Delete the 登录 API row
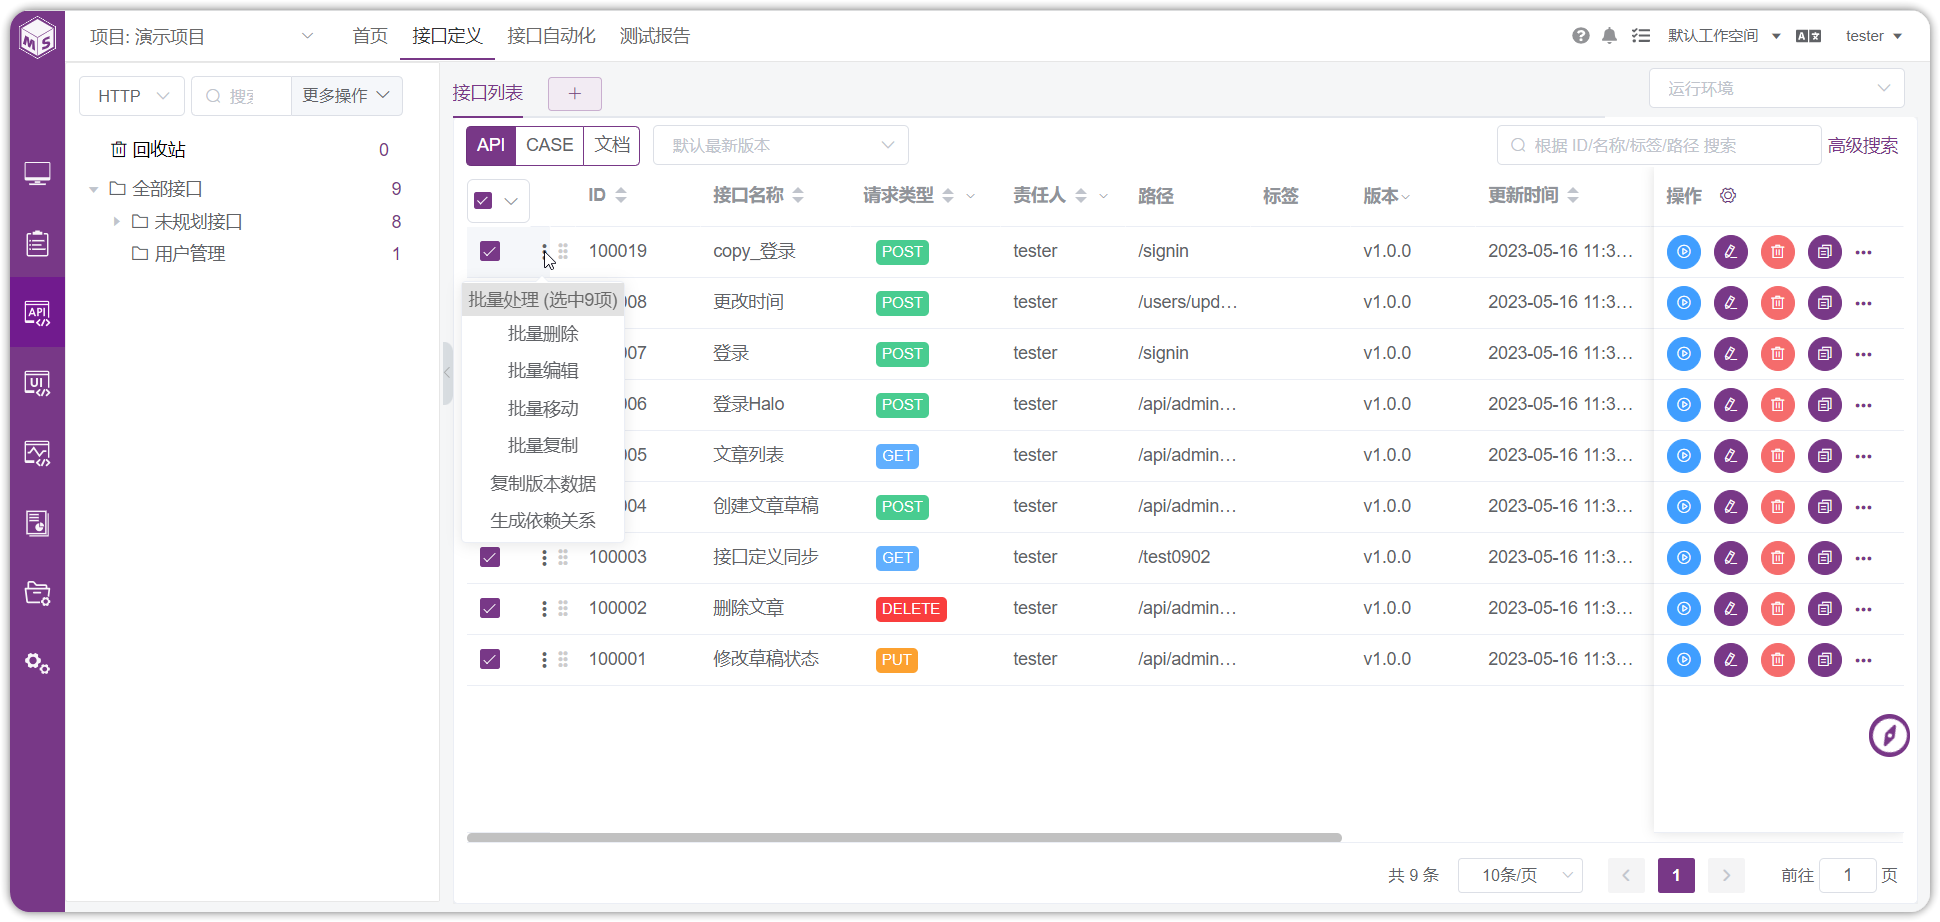1940x922 pixels. tap(1778, 354)
